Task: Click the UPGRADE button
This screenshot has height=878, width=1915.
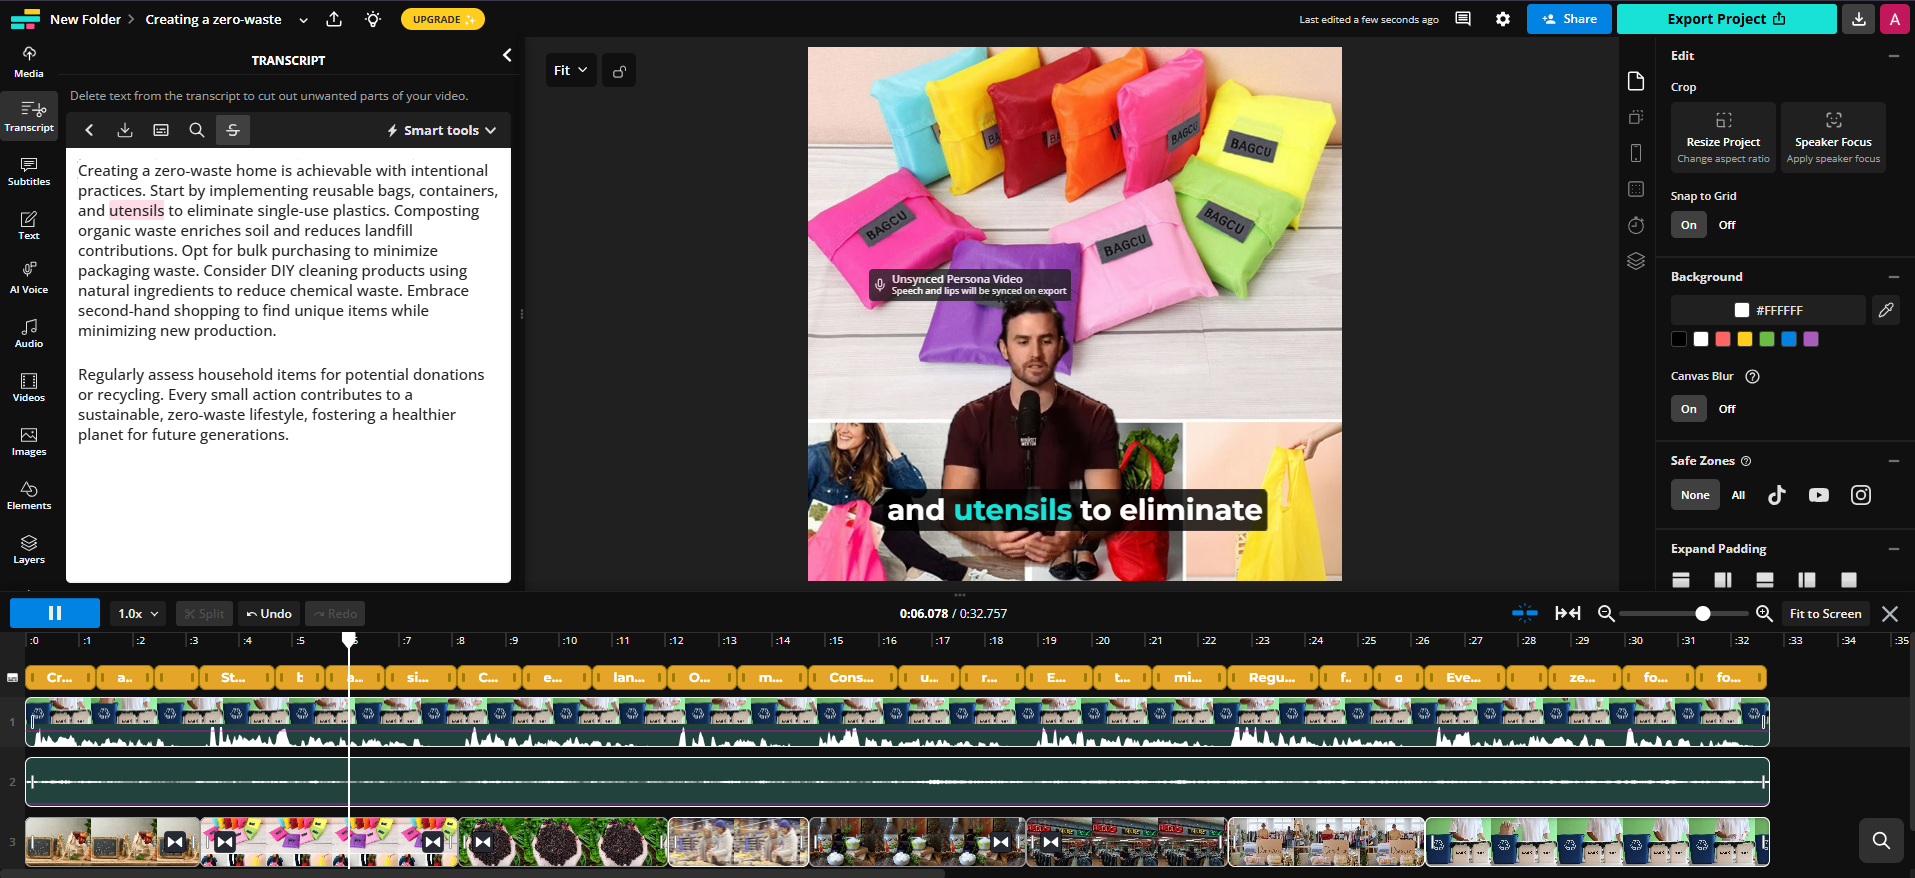Action: click(443, 19)
